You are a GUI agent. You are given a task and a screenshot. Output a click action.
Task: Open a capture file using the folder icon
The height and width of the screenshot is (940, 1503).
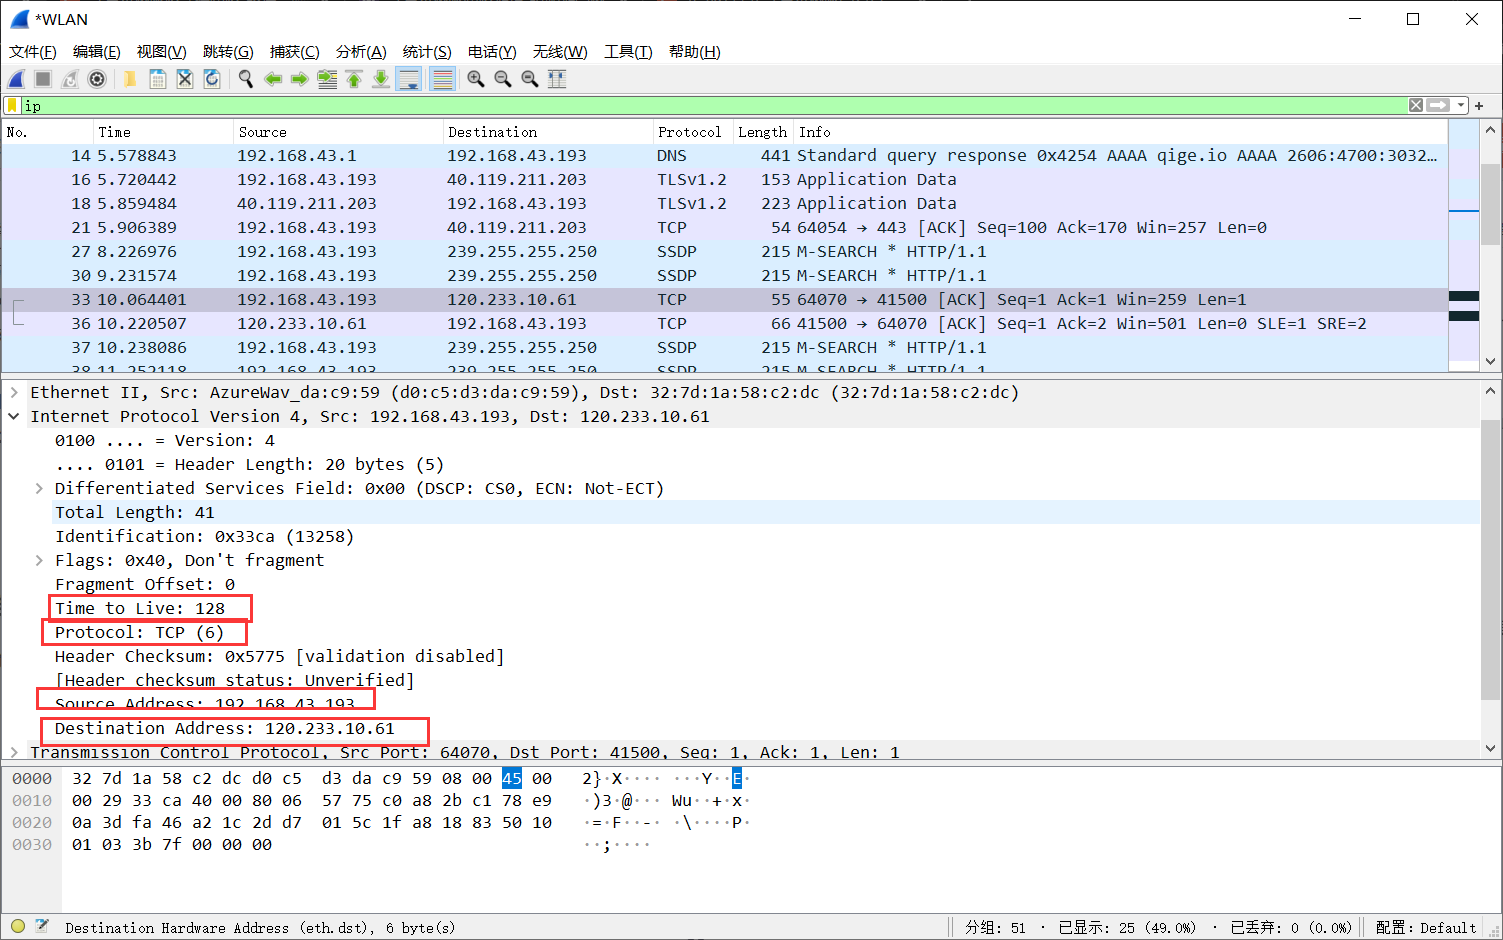click(130, 79)
